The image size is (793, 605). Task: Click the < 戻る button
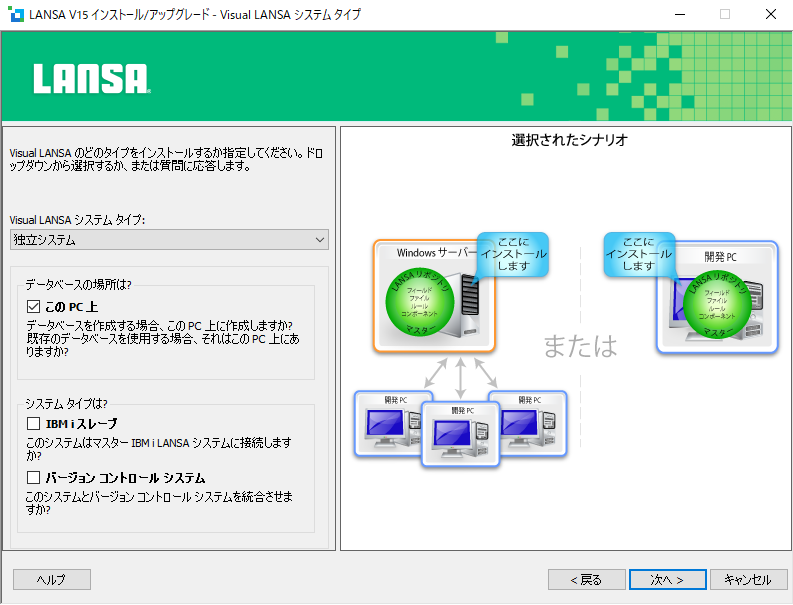click(x=587, y=579)
